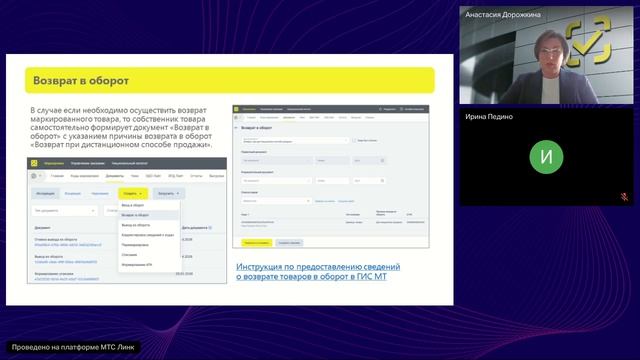The width and height of the screenshot is (640, 360).
Task: Open return reason dropdown in right form
Action: pos(296,140)
